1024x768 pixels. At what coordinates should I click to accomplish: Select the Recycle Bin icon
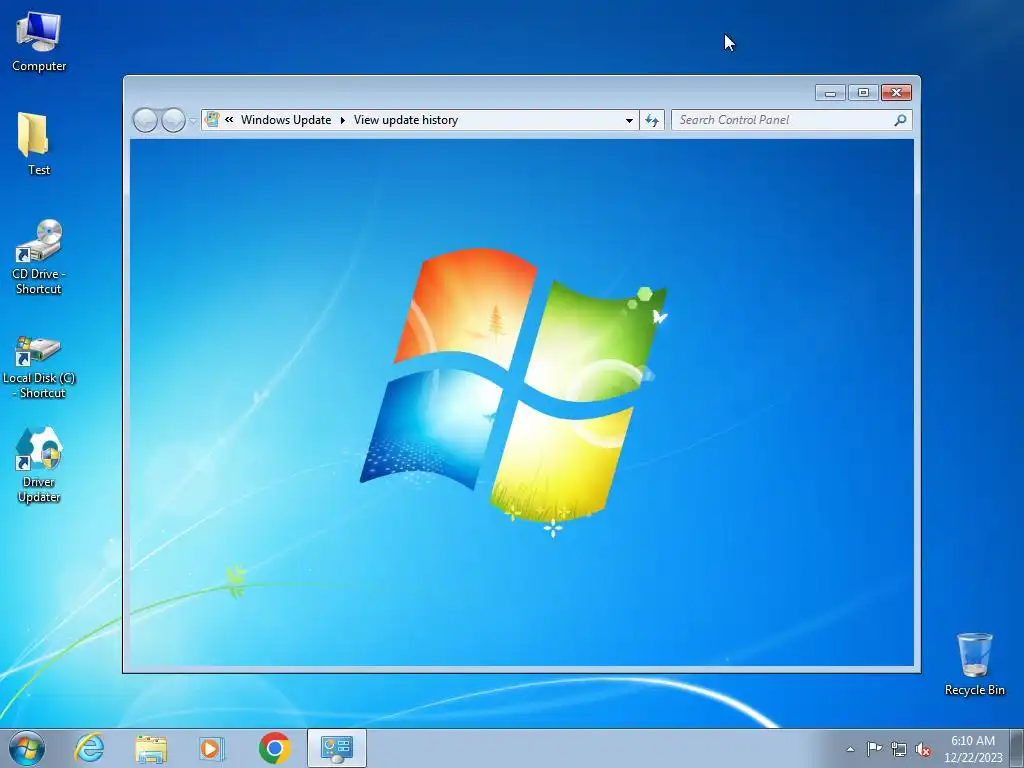(x=974, y=664)
